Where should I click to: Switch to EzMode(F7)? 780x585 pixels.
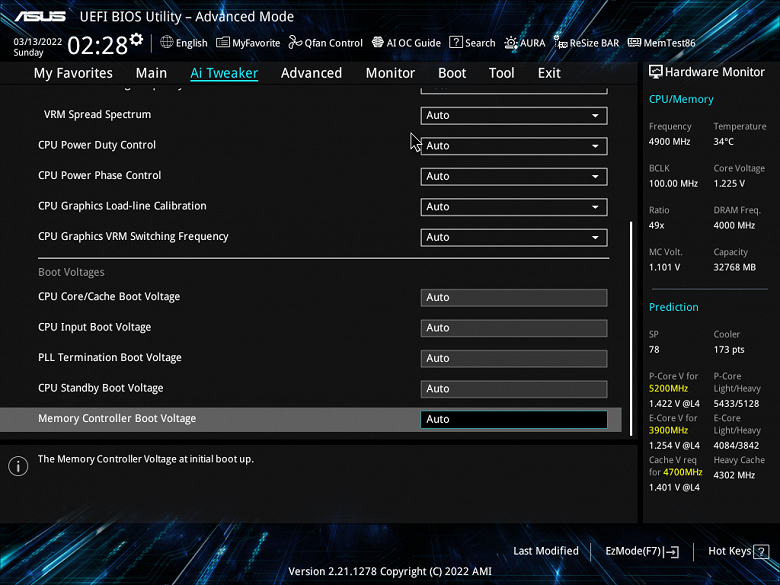pyautogui.click(x=642, y=551)
